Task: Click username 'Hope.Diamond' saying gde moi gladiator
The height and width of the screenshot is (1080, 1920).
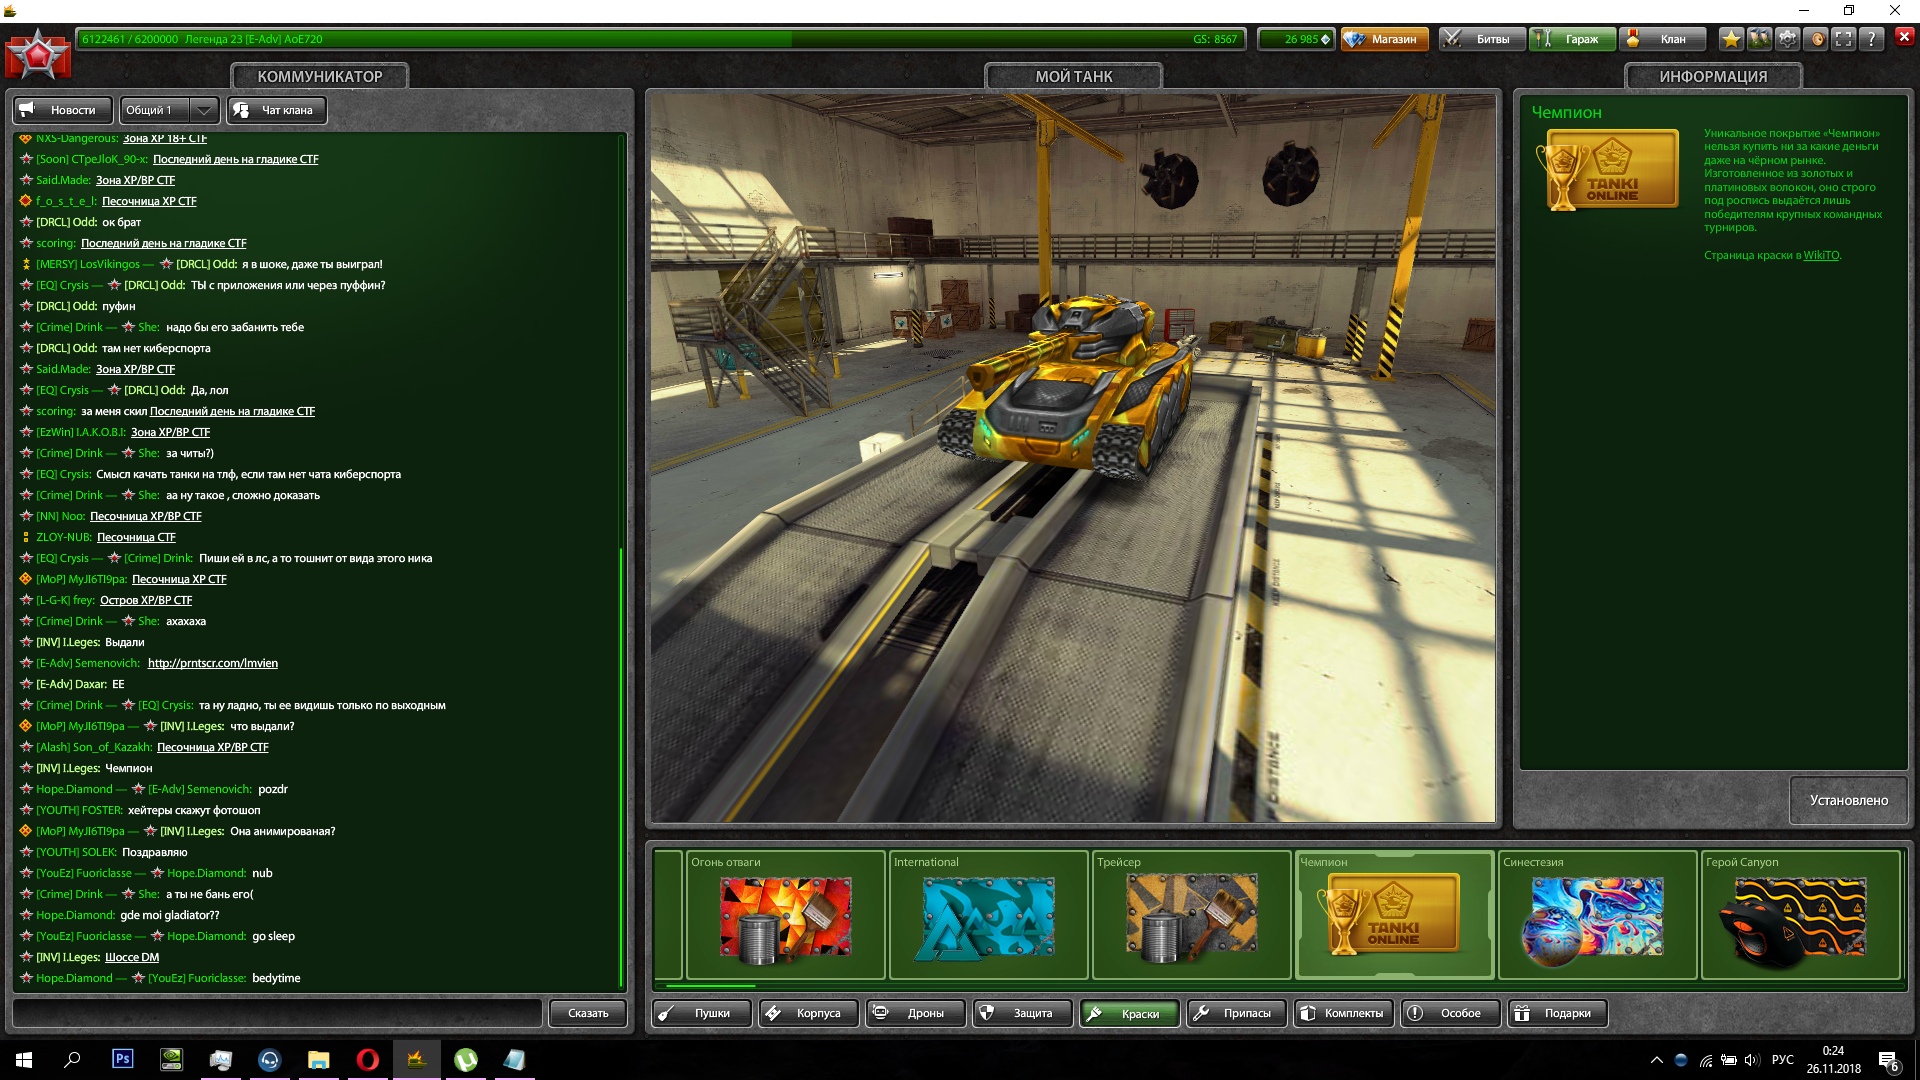Action: (75, 915)
